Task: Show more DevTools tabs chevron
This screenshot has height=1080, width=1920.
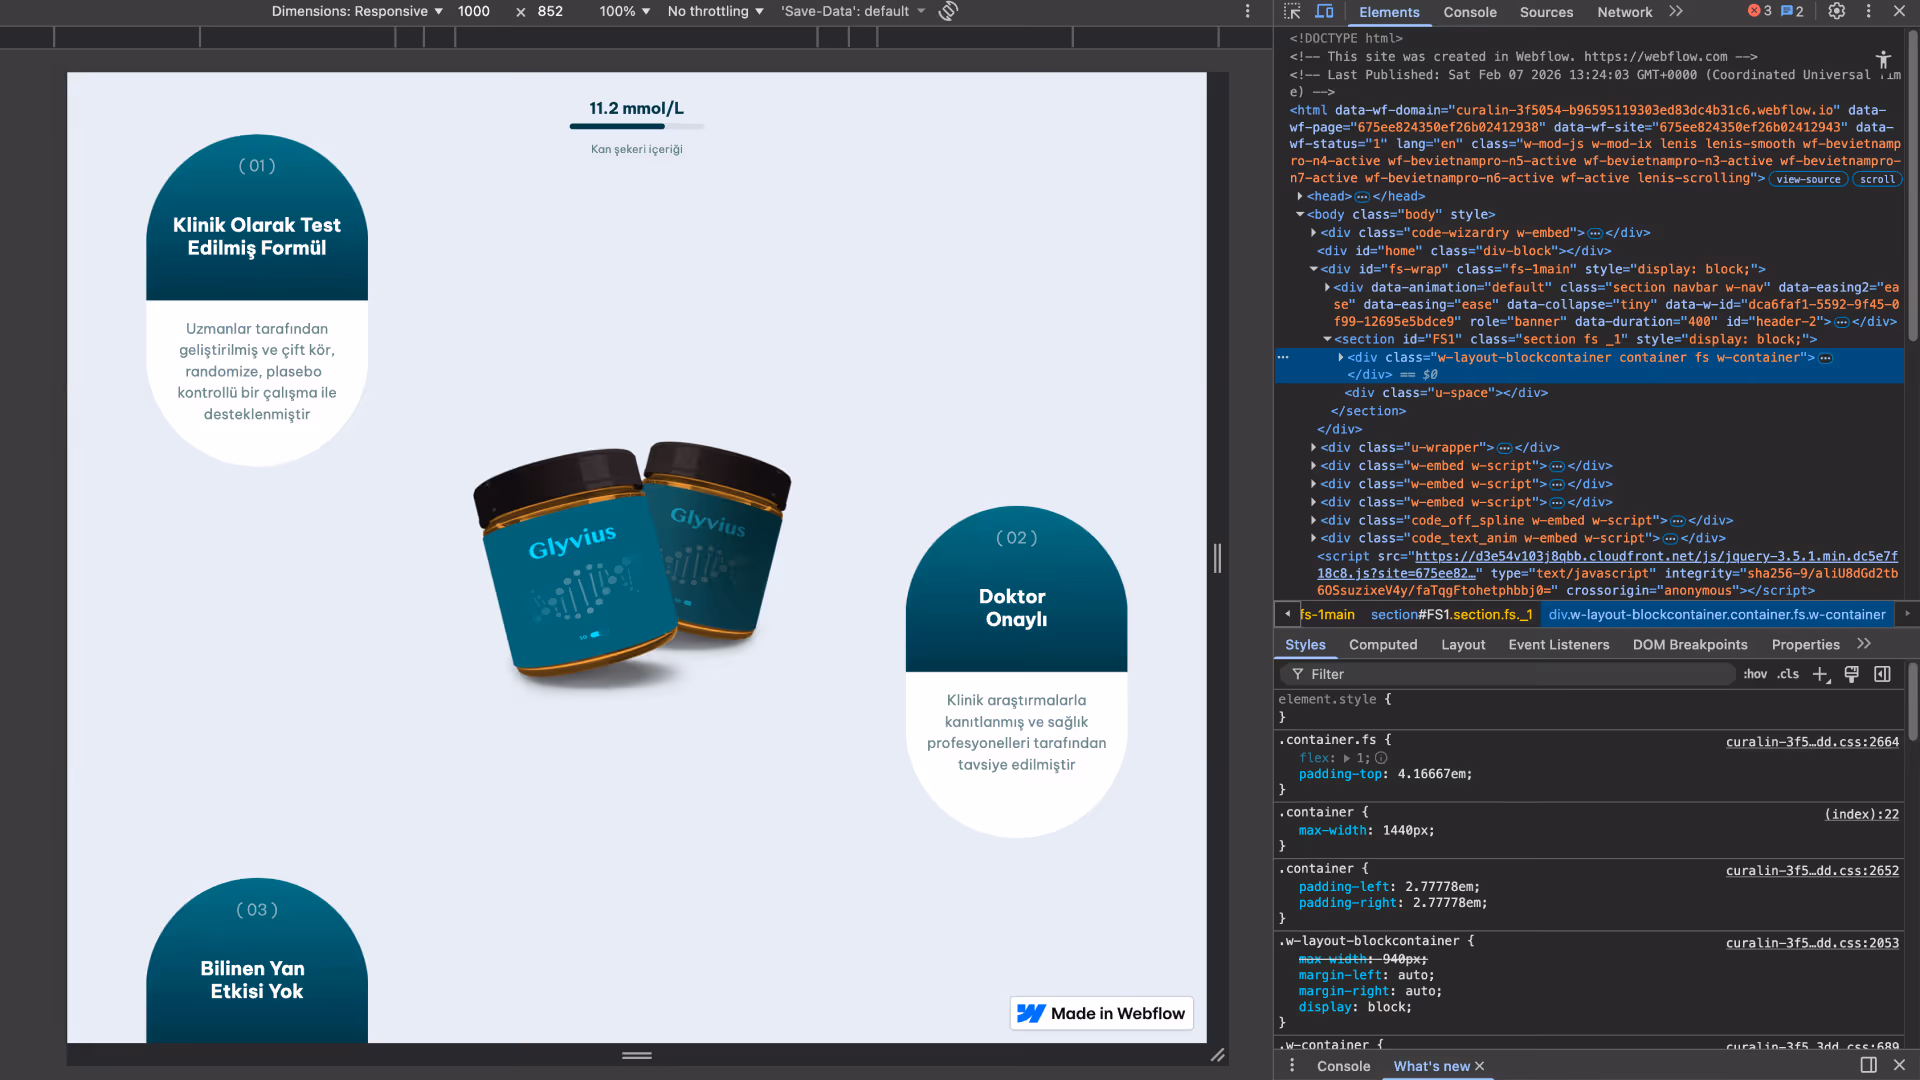Action: [x=1676, y=11]
